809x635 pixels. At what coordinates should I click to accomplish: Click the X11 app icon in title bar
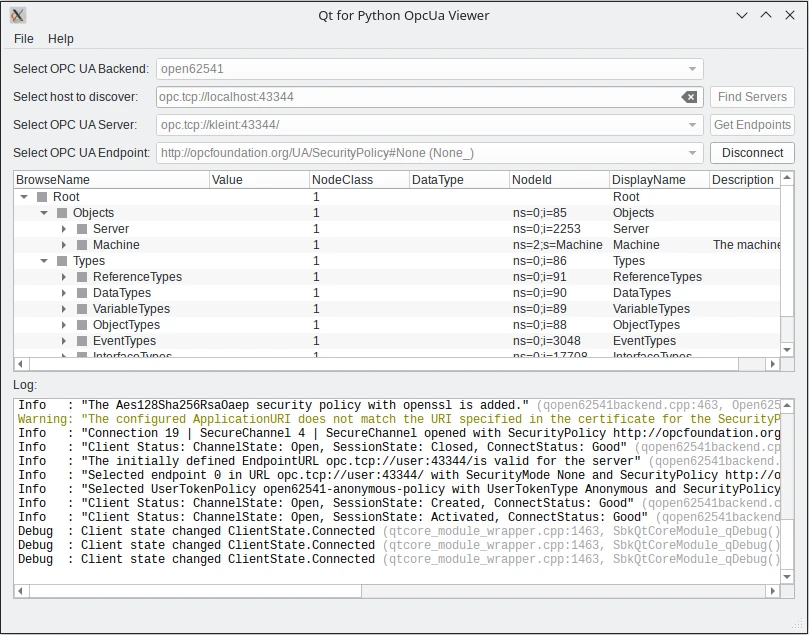[x=18, y=15]
